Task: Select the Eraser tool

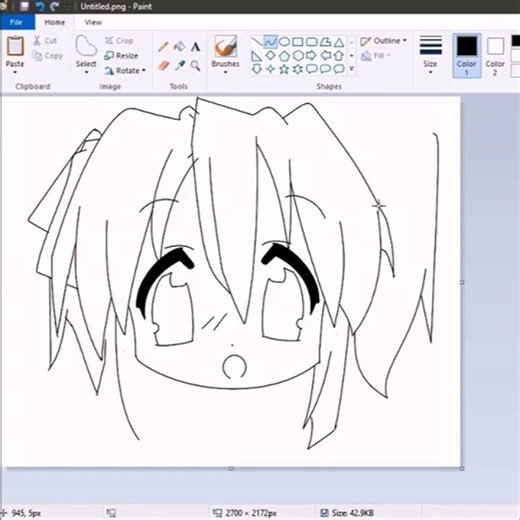Action: [163, 66]
